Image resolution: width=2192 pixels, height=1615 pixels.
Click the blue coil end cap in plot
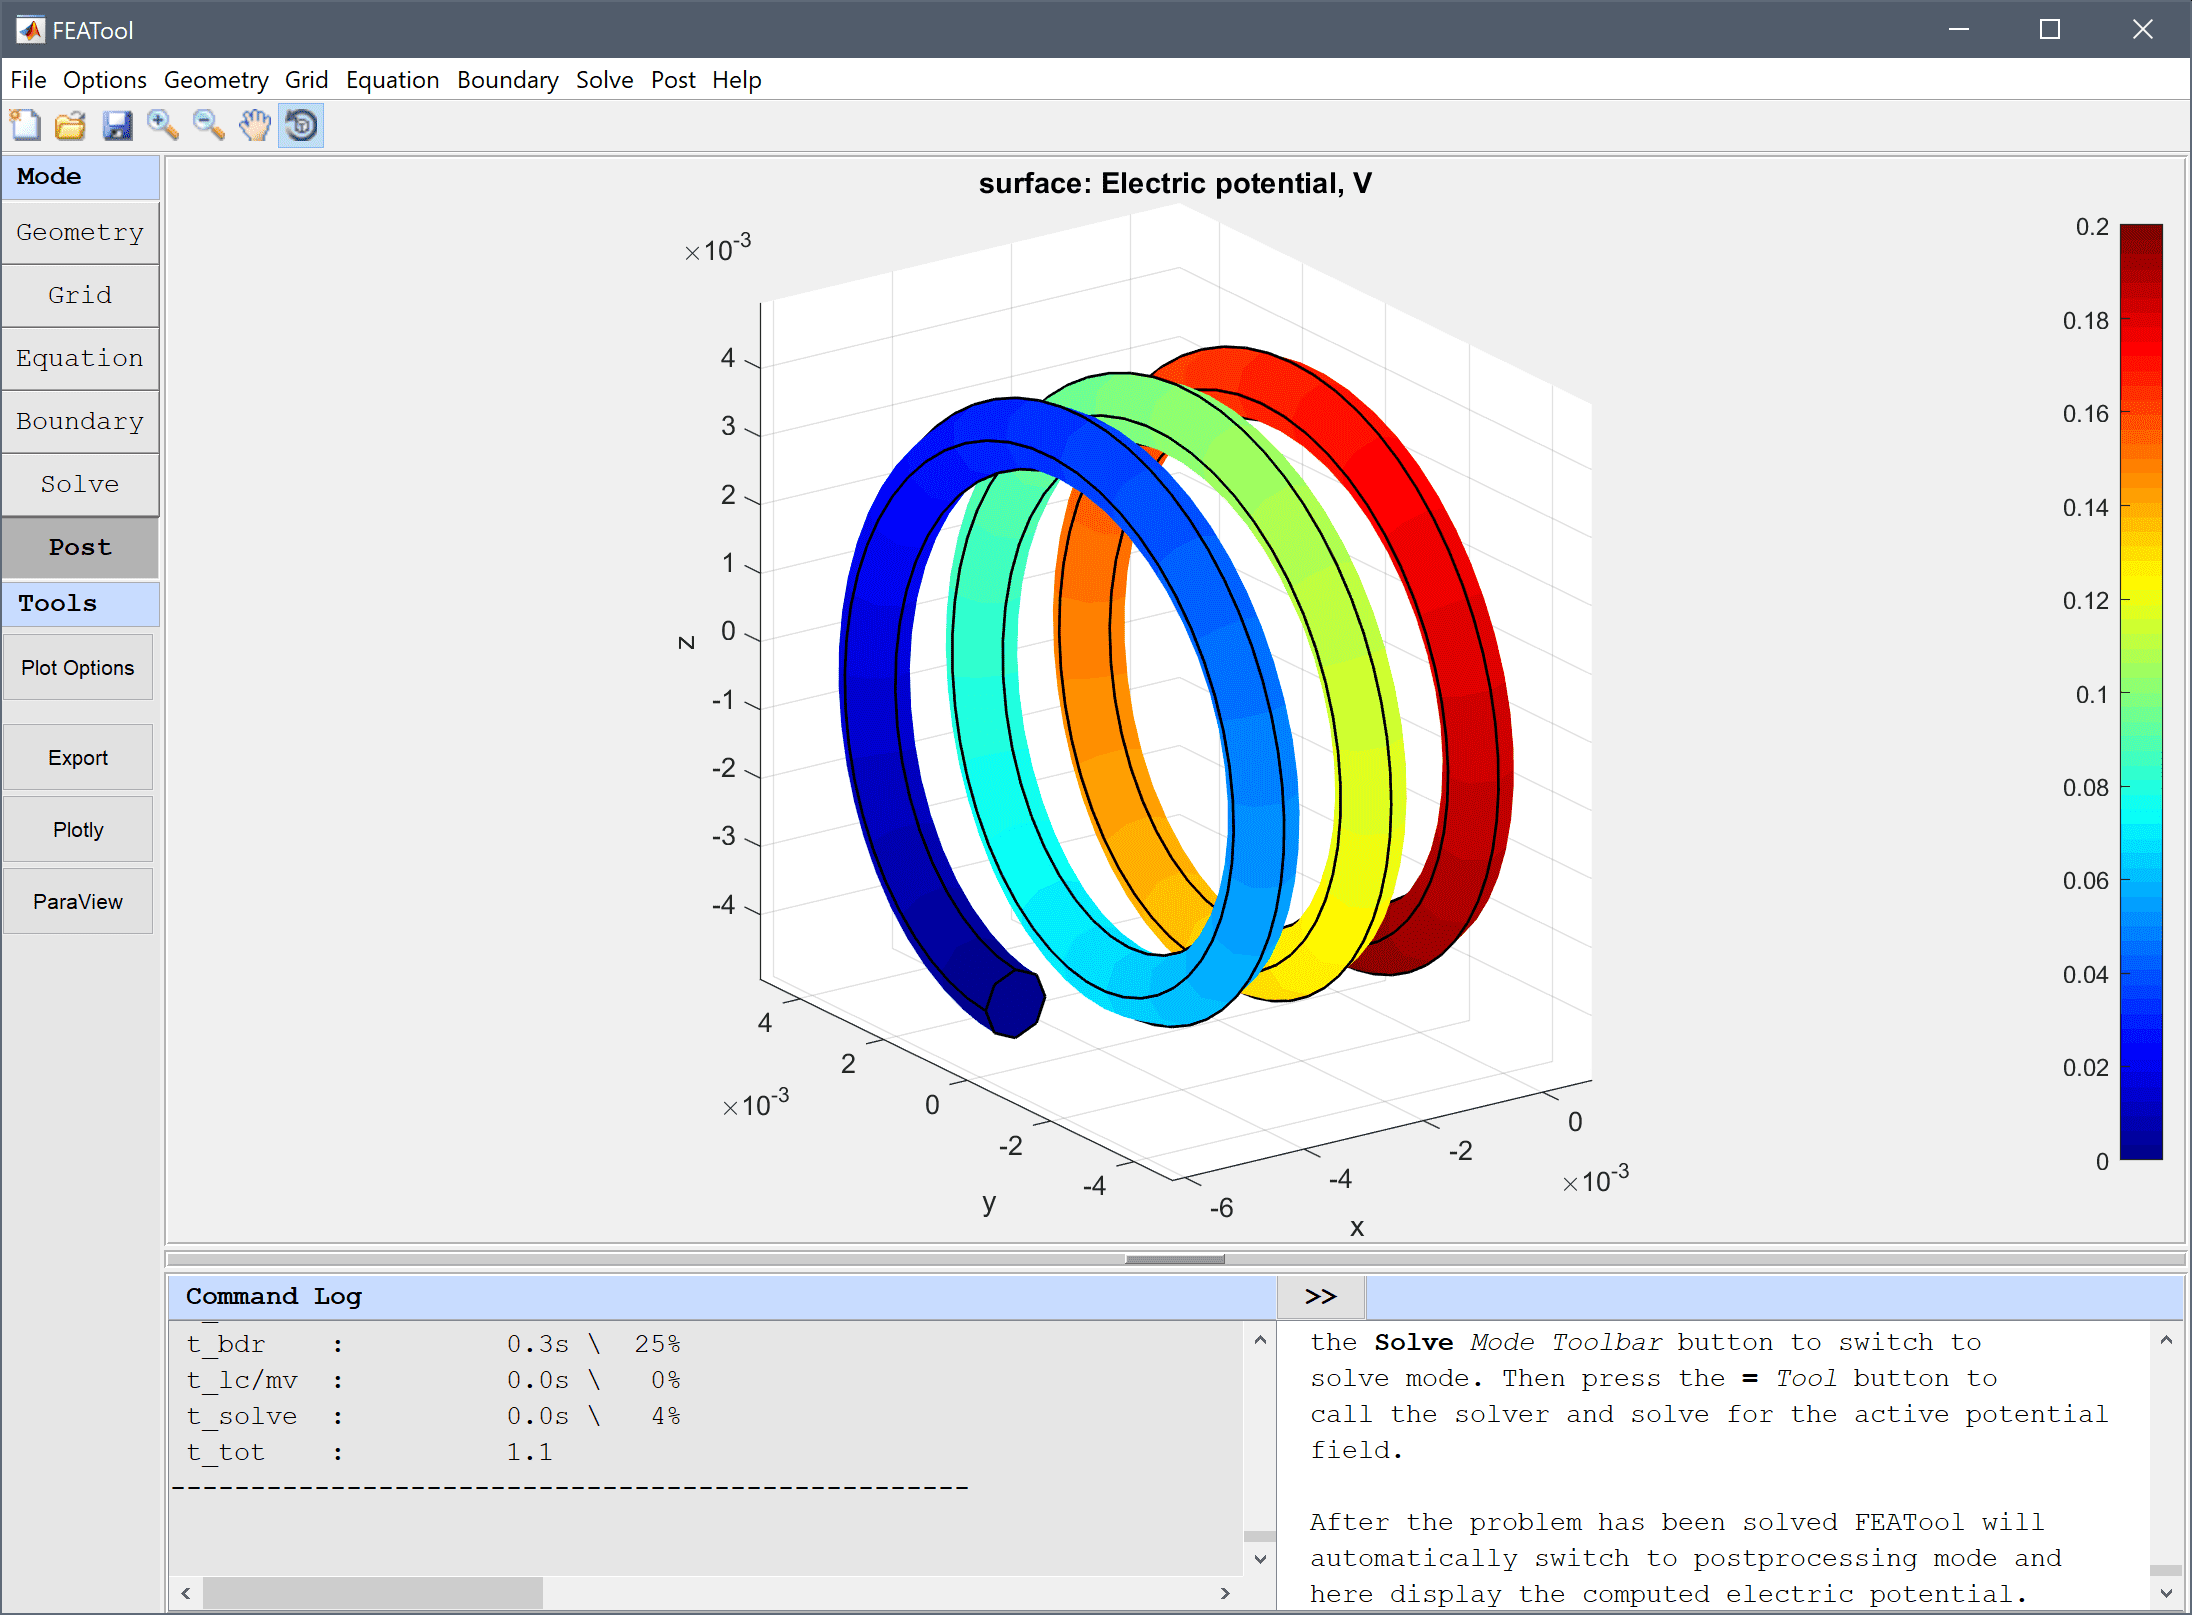1016,1003
